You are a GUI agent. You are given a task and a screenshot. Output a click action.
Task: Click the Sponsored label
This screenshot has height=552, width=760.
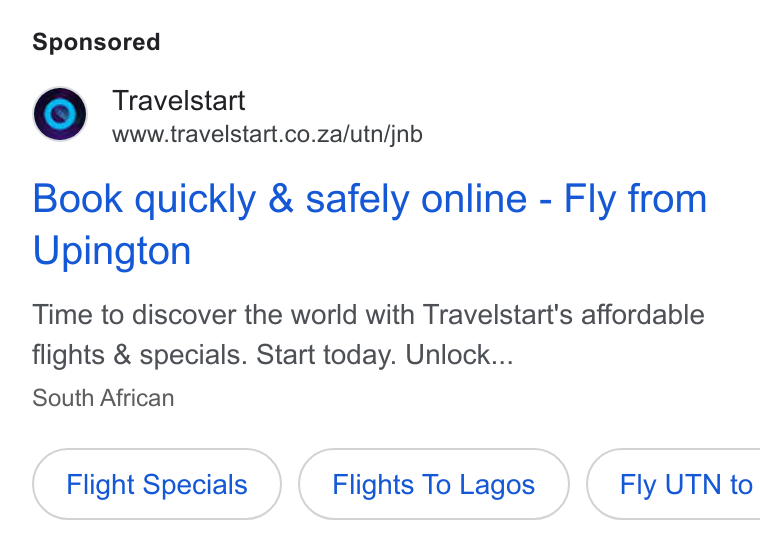coord(96,42)
